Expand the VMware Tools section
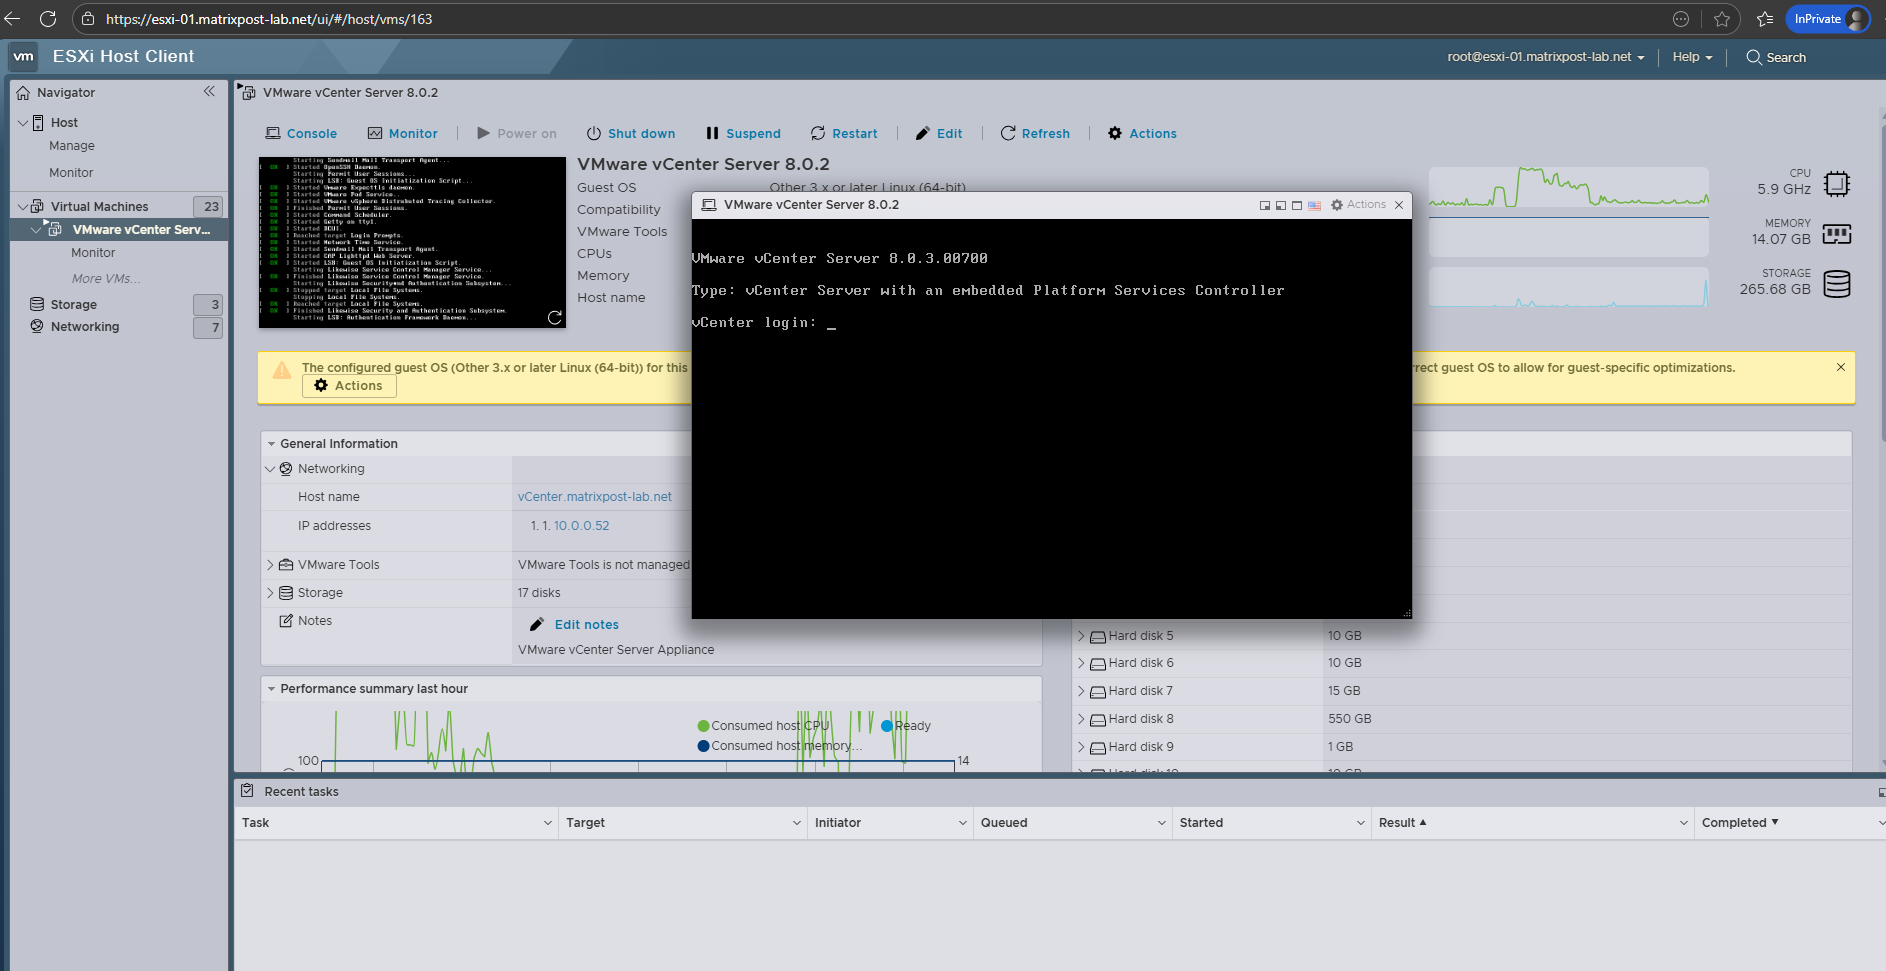 (x=270, y=565)
